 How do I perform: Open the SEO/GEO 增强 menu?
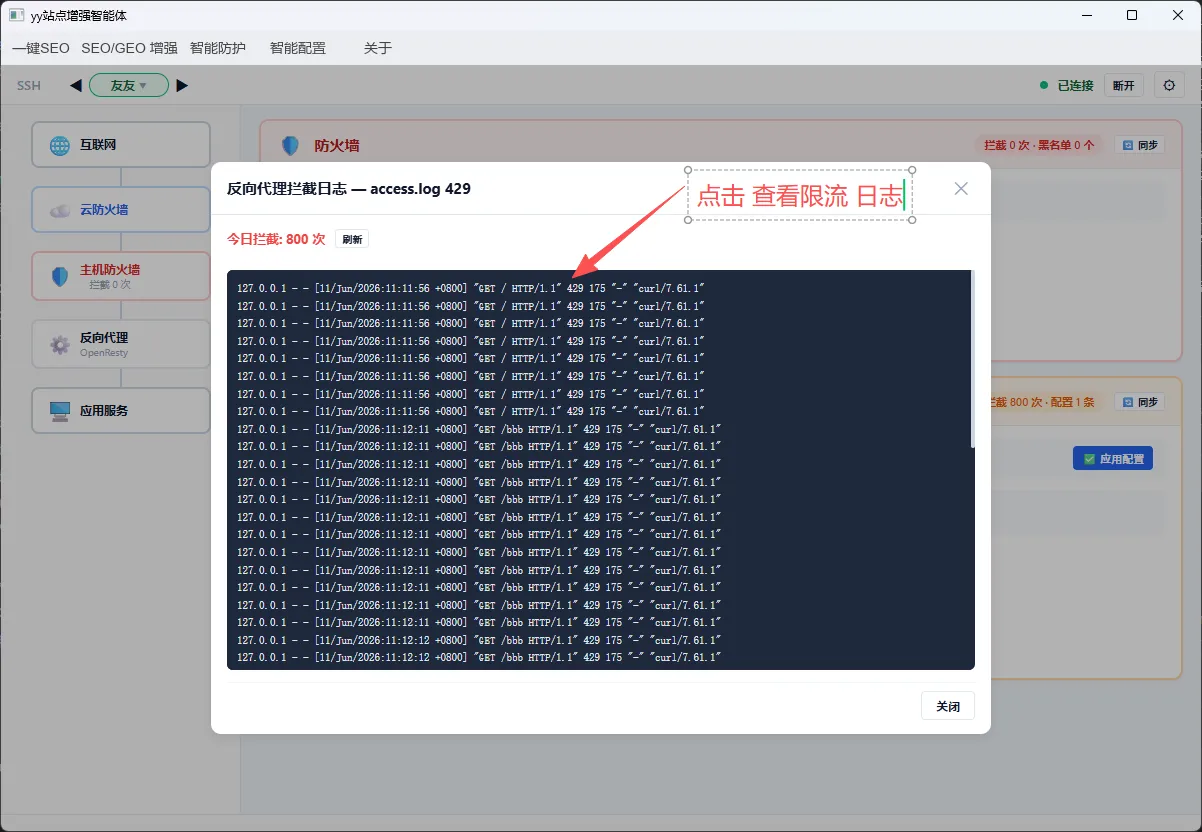[129, 48]
